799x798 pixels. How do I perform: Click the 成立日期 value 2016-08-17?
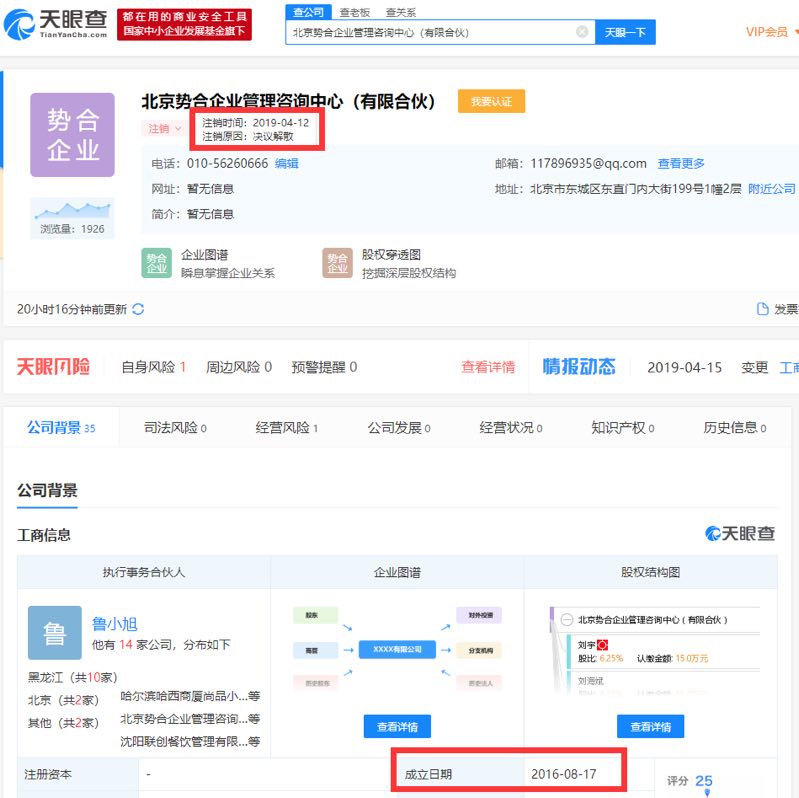point(564,774)
